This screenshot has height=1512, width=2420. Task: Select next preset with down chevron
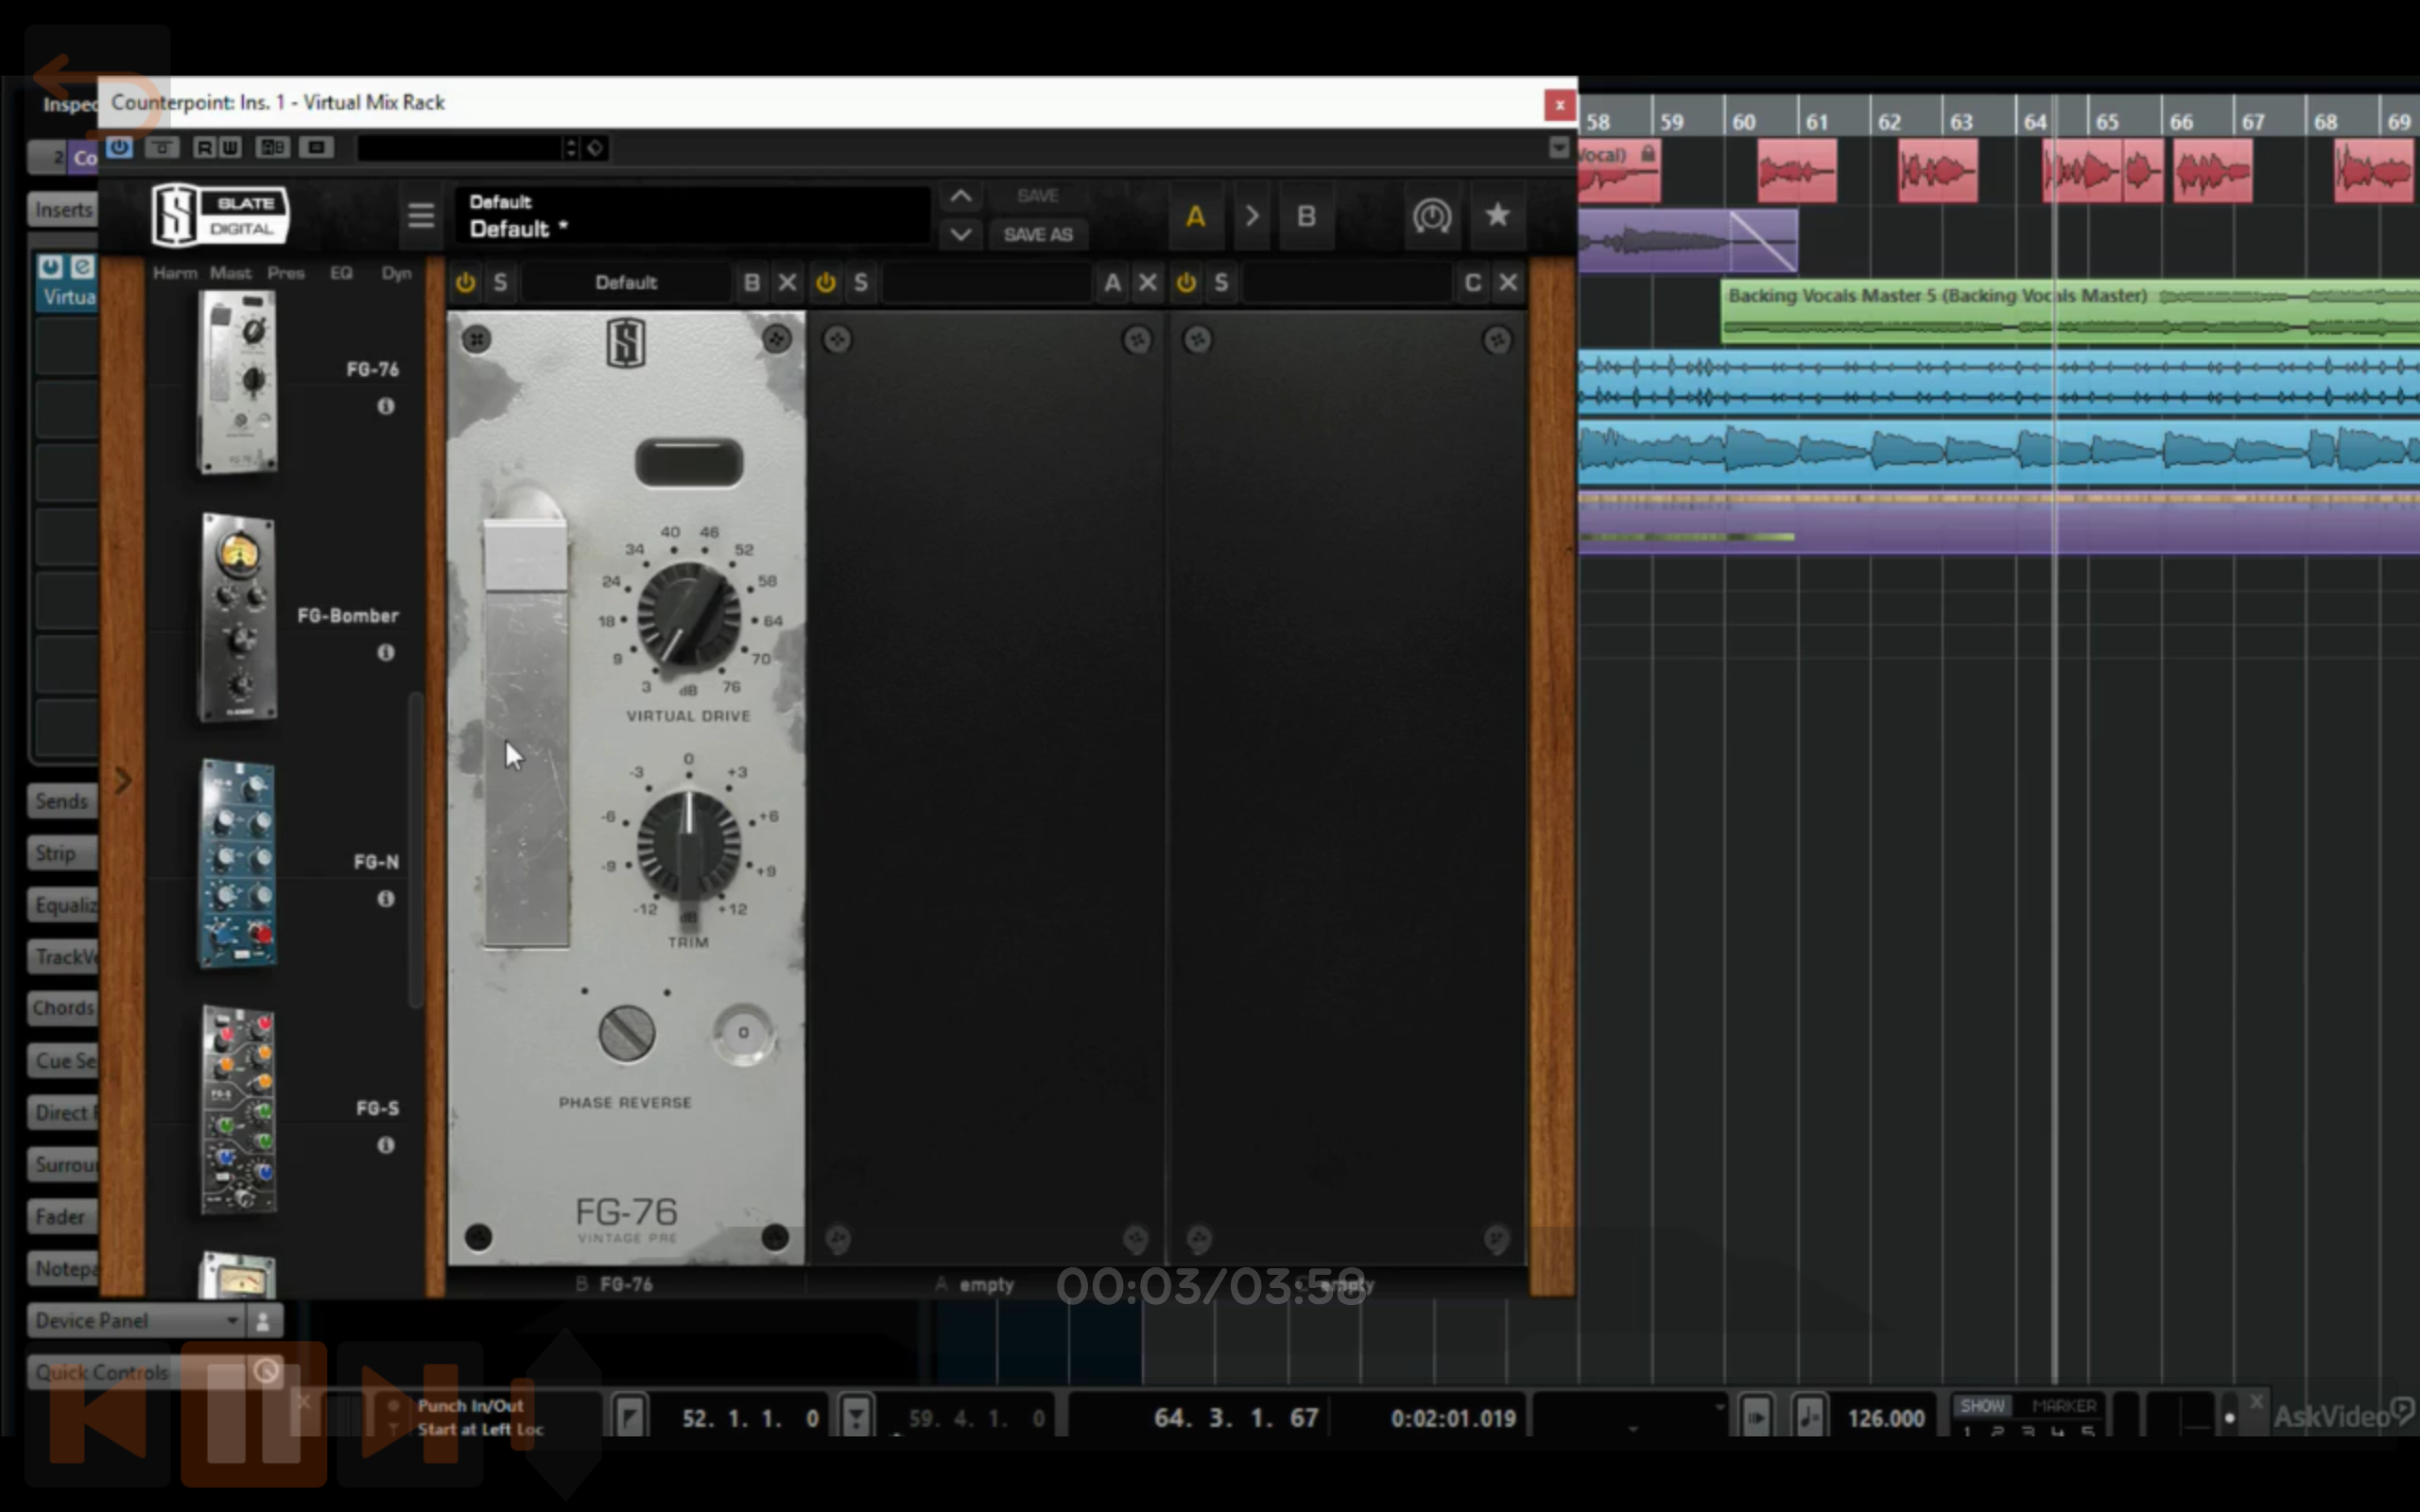click(x=960, y=235)
